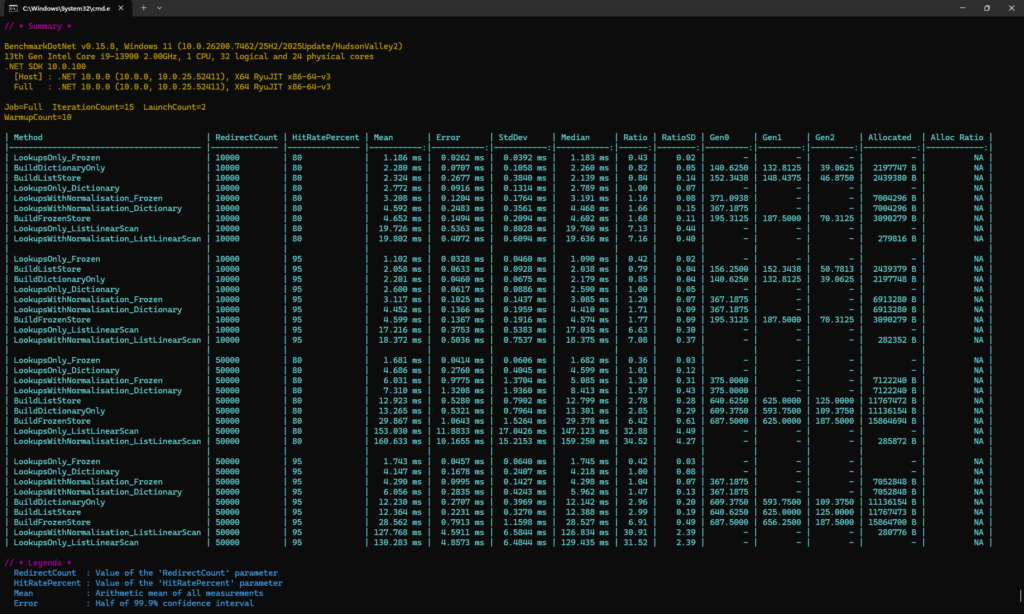The image size is (1024, 614).
Task: Click the // * Legends * heading
Action: 37,562
